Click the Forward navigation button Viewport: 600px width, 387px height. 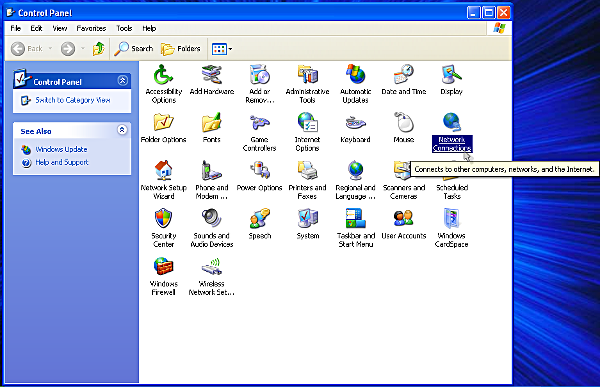tap(68, 49)
